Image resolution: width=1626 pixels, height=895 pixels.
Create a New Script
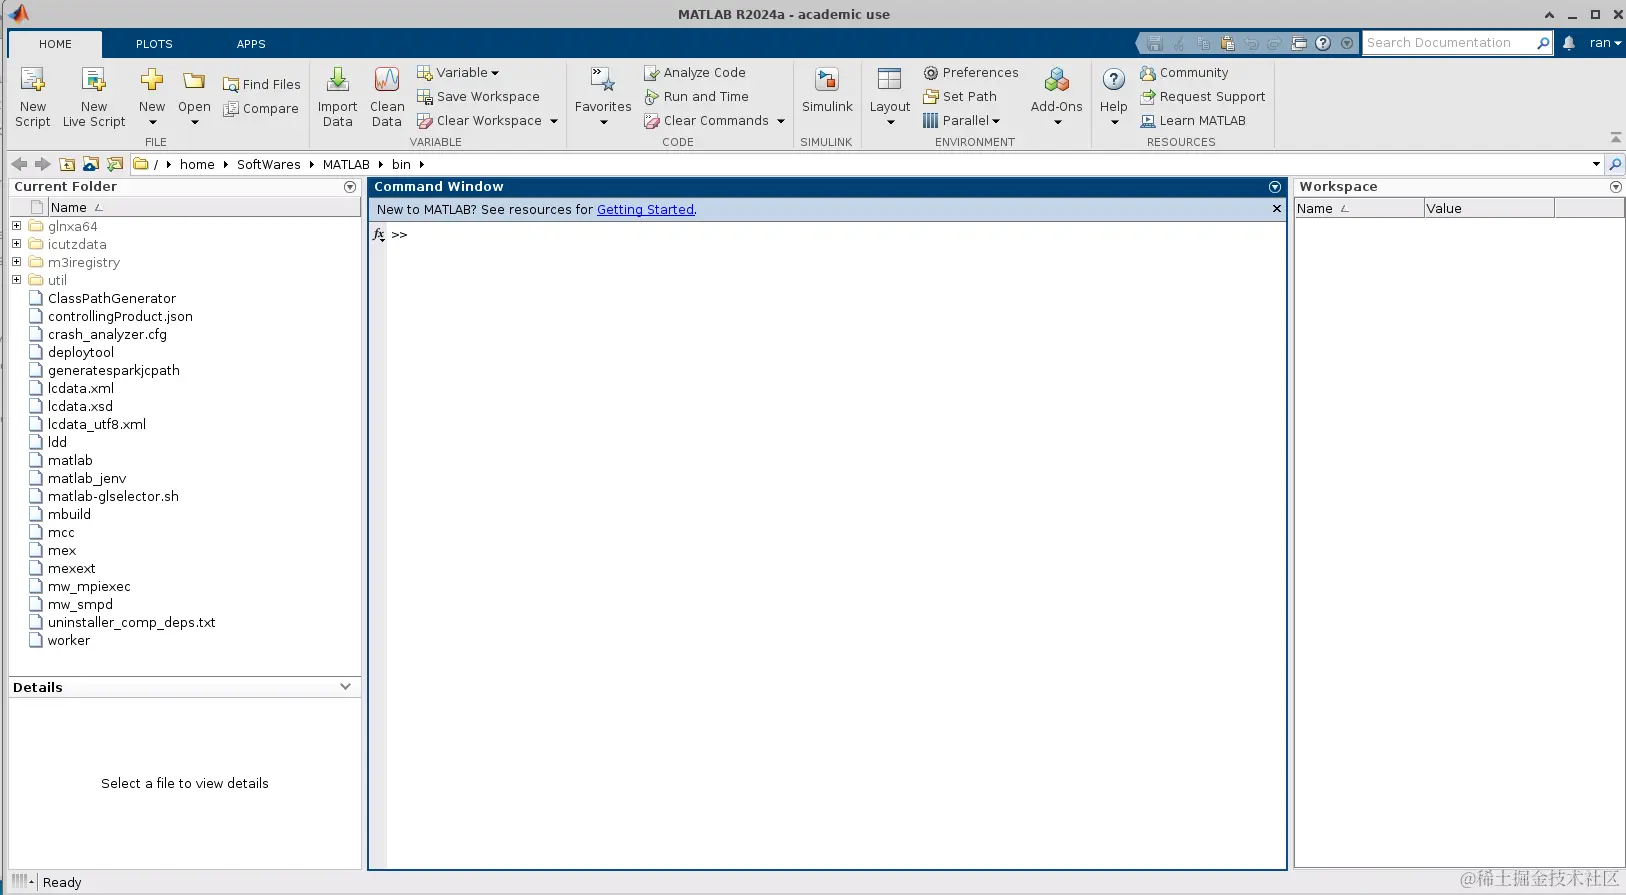click(32, 97)
